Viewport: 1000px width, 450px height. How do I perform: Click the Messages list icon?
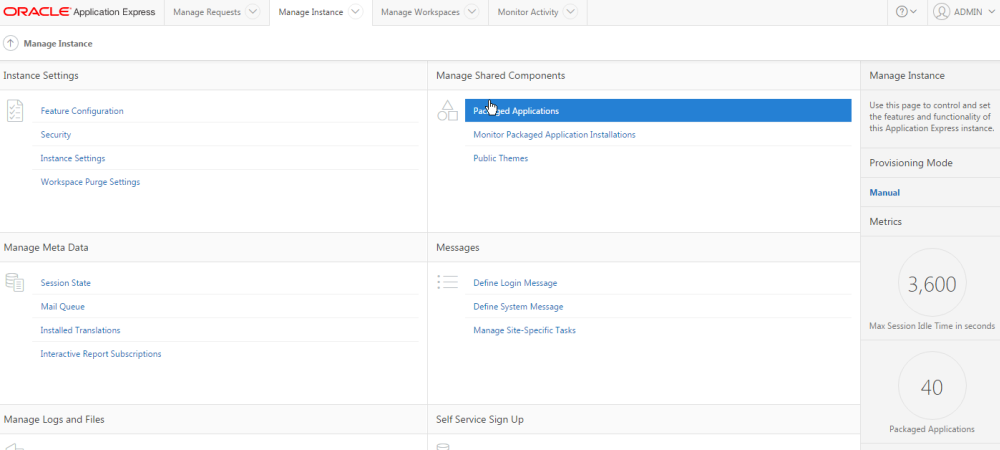447,283
